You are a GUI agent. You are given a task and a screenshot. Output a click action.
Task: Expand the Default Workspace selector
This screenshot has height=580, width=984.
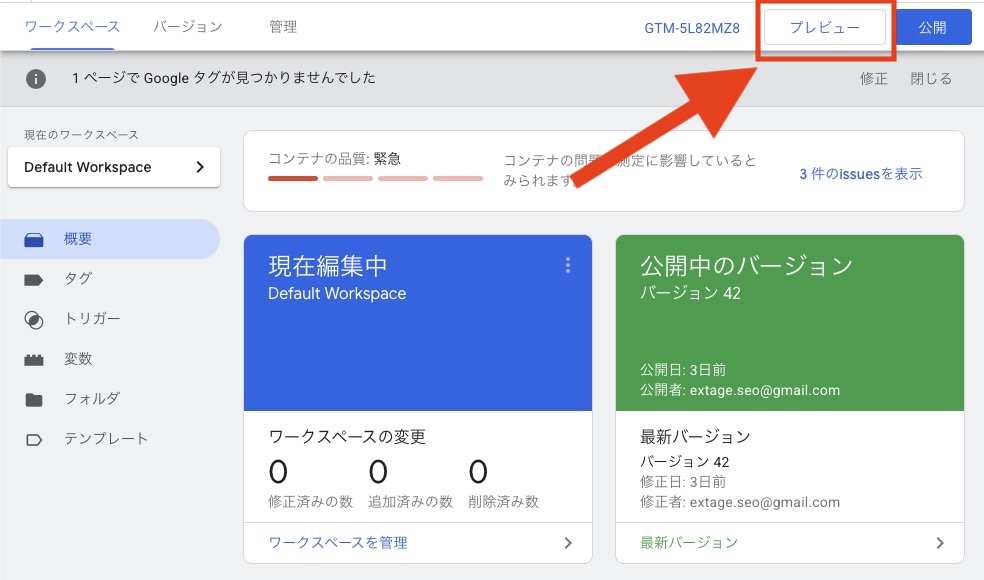click(x=113, y=167)
